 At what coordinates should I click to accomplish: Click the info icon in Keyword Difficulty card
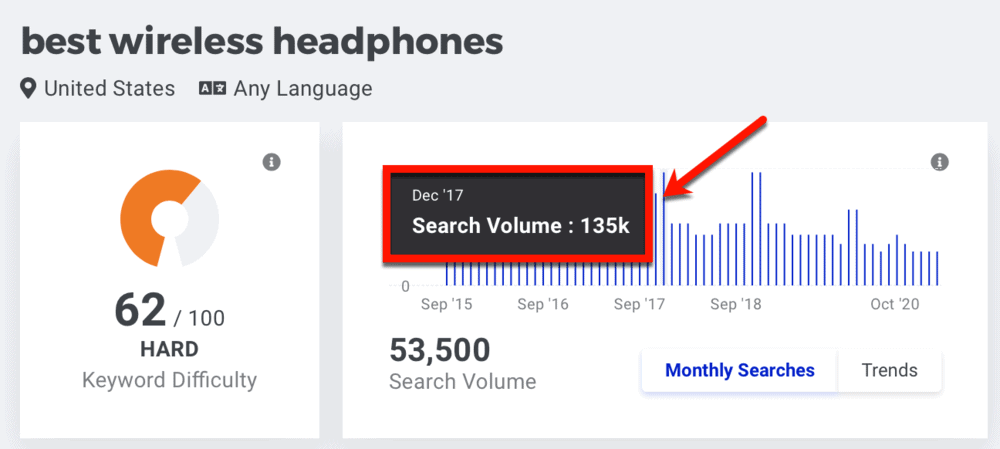point(271,162)
